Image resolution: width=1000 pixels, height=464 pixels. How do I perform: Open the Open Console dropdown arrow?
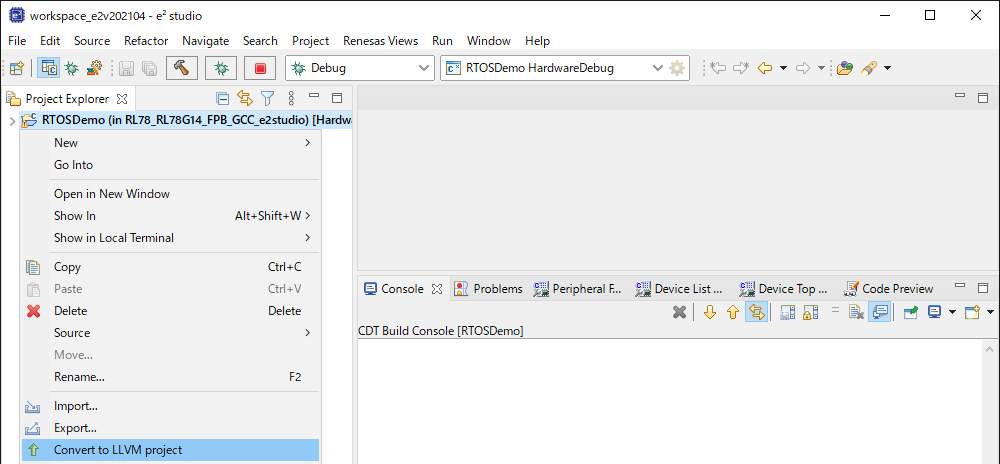point(990,312)
